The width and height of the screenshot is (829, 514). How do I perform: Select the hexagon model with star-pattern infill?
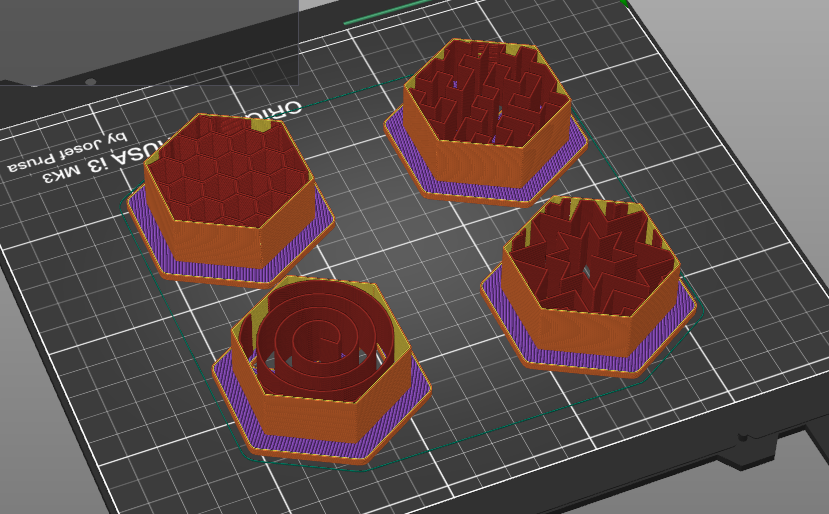click(589, 287)
